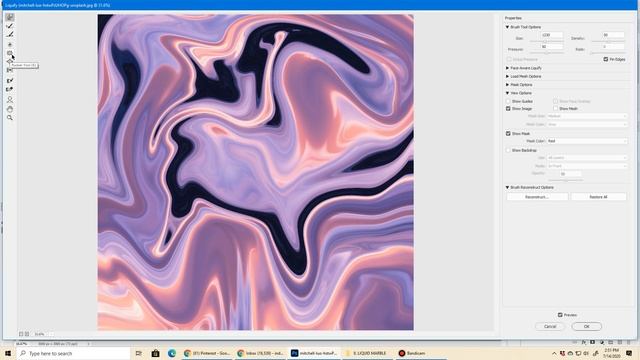
Task: Select the Face tool
Action: (10, 100)
